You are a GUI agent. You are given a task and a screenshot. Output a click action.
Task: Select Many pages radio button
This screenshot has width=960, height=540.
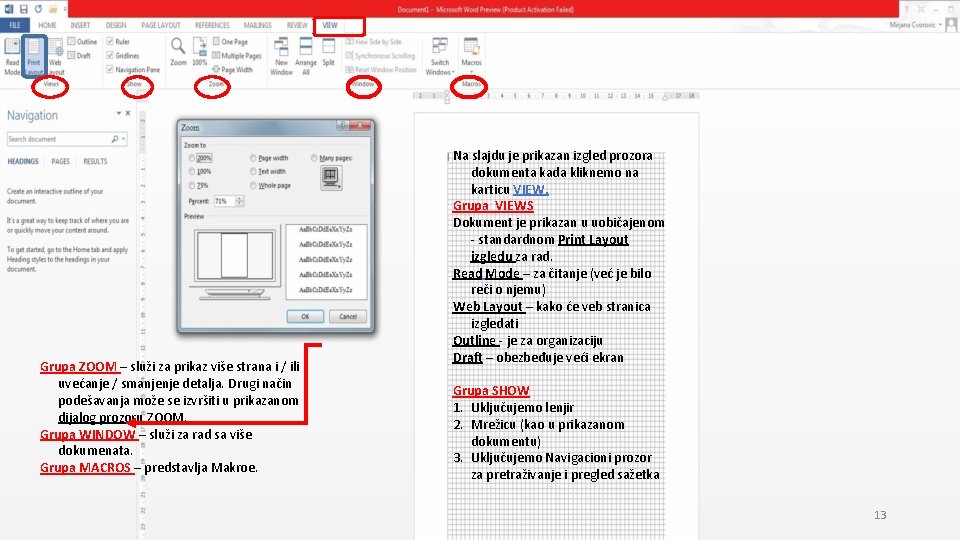[x=314, y=158]
